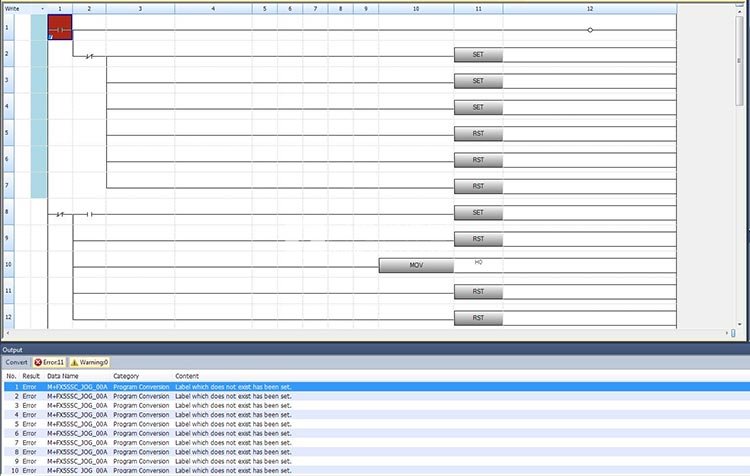750x476 pixels.
Task: Select the RST instruction on row 7
Action: [478, 186]
